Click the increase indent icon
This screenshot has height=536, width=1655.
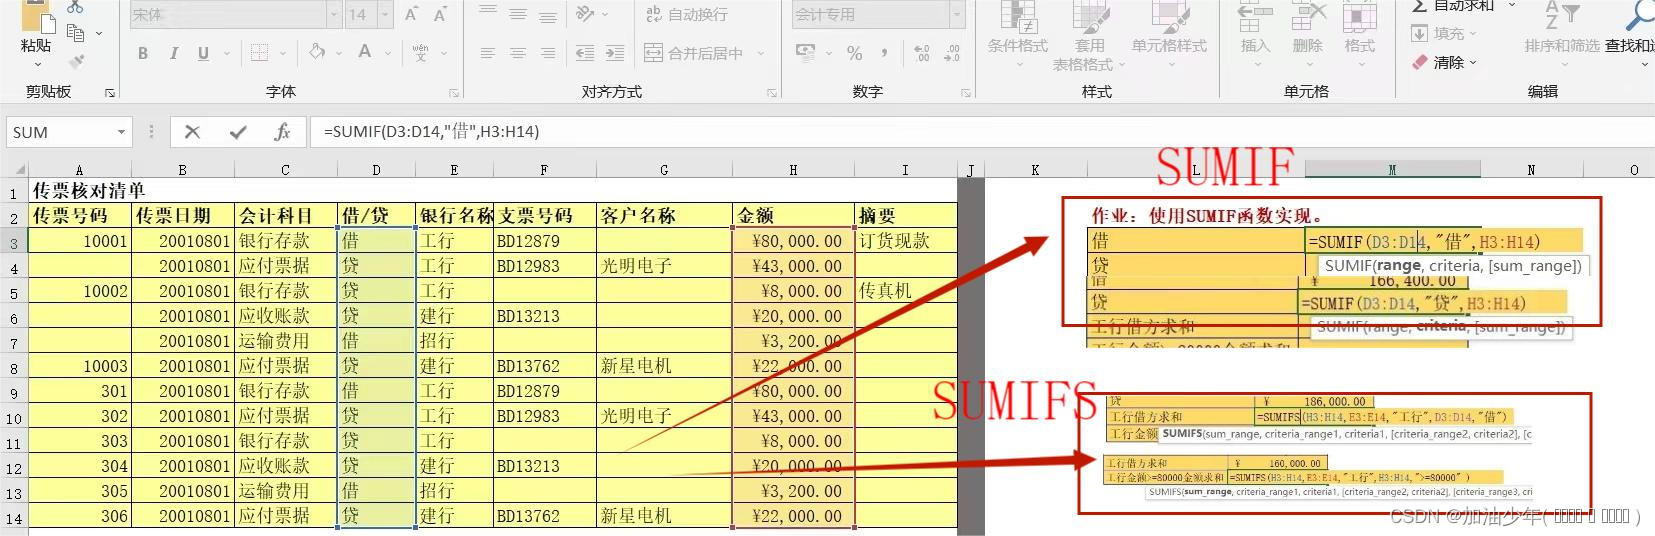615,53
